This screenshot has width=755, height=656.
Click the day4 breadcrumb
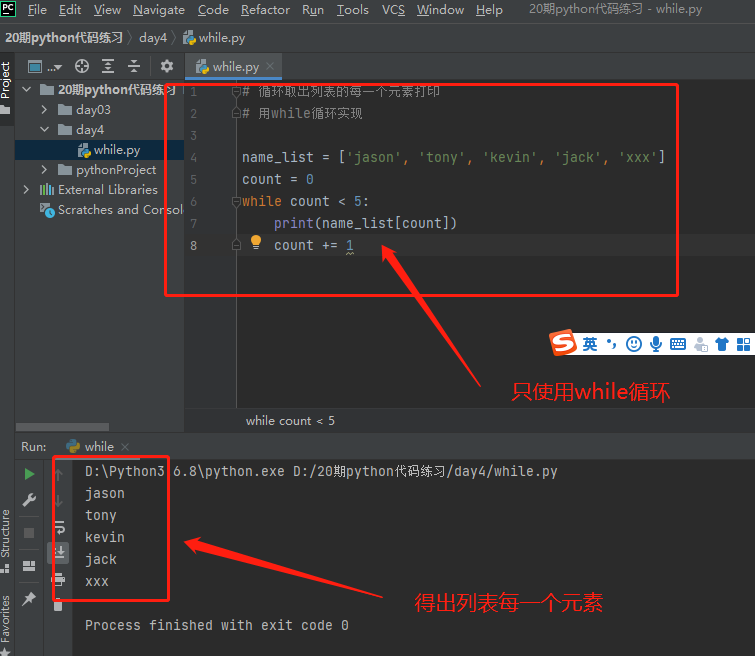click(x=153, y=38)
